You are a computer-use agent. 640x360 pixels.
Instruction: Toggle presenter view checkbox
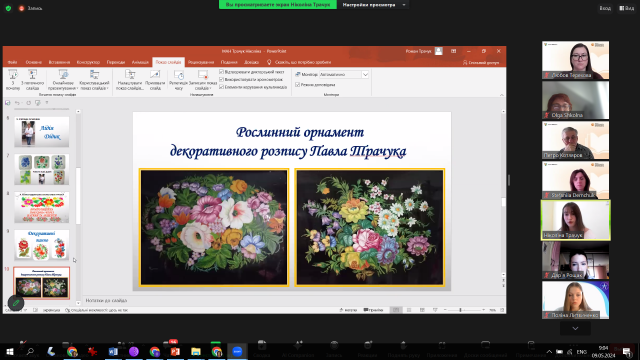tap(298, 84)
